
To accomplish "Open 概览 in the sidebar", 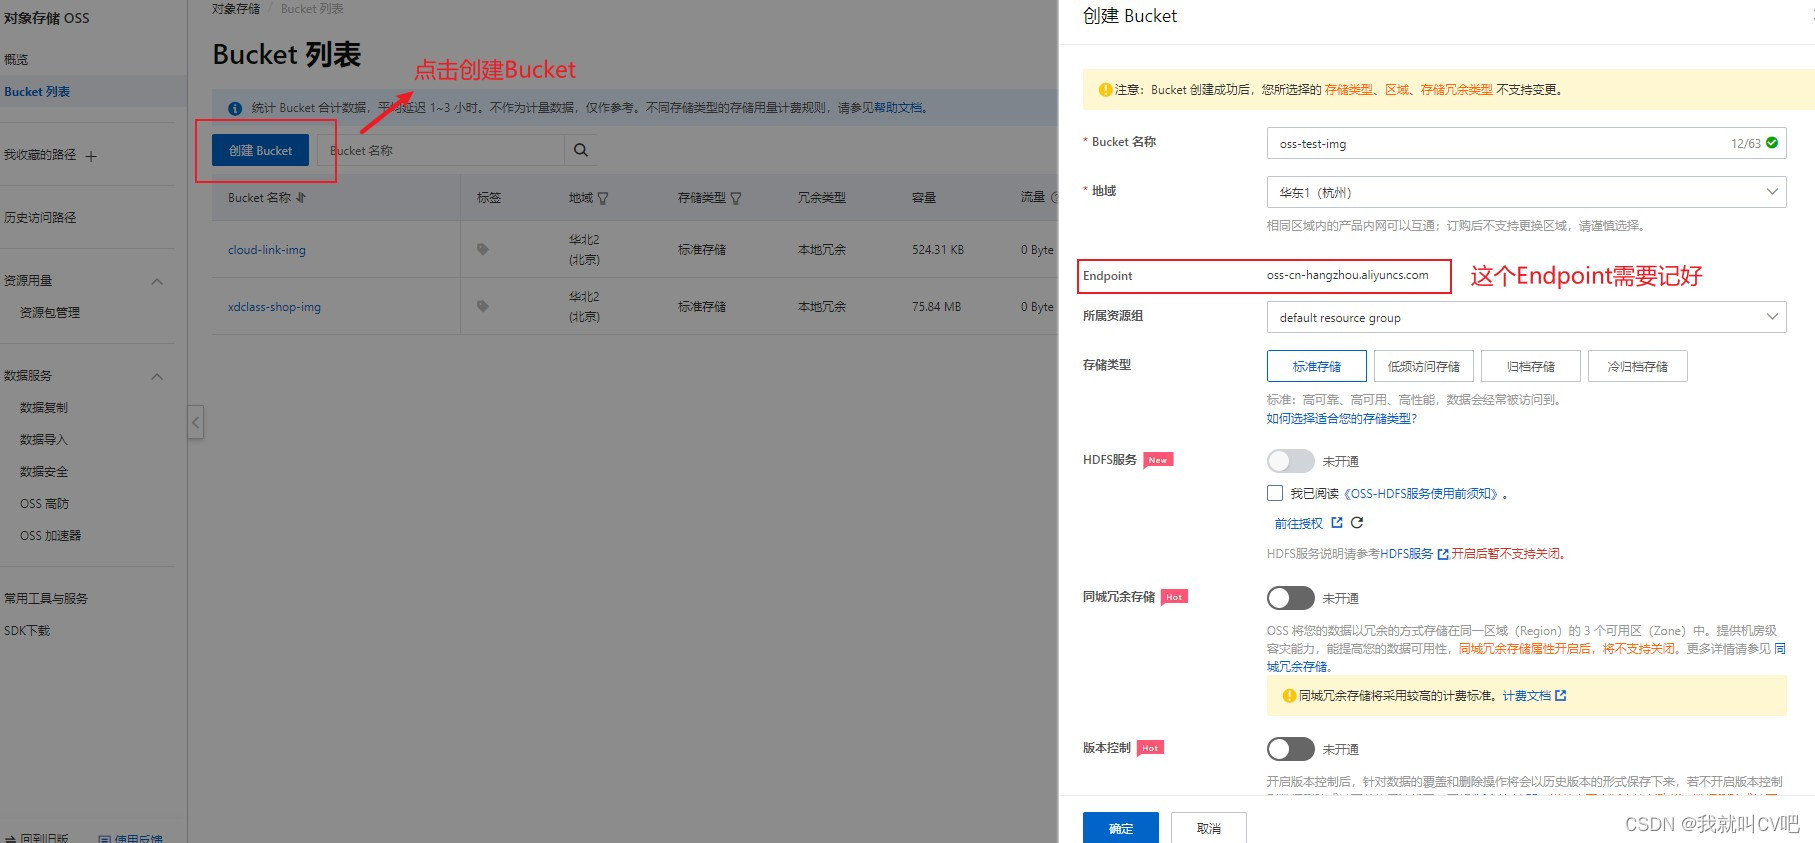I will point(16,60).
